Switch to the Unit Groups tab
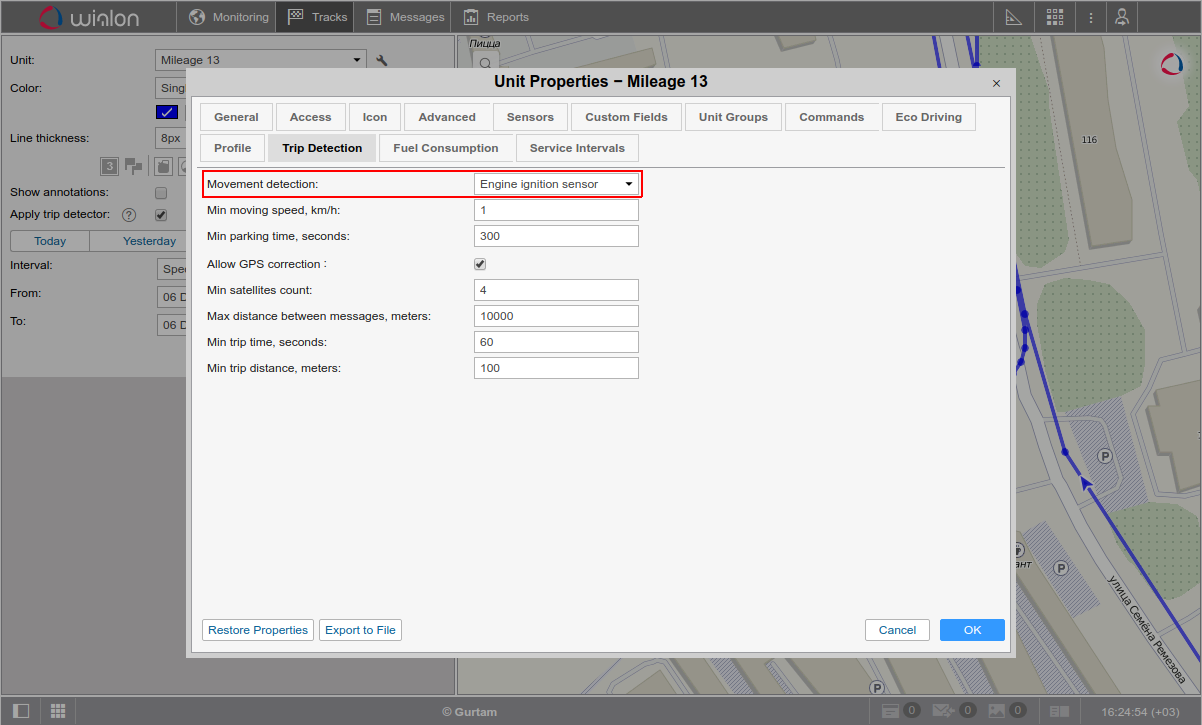 coord(733,117)
